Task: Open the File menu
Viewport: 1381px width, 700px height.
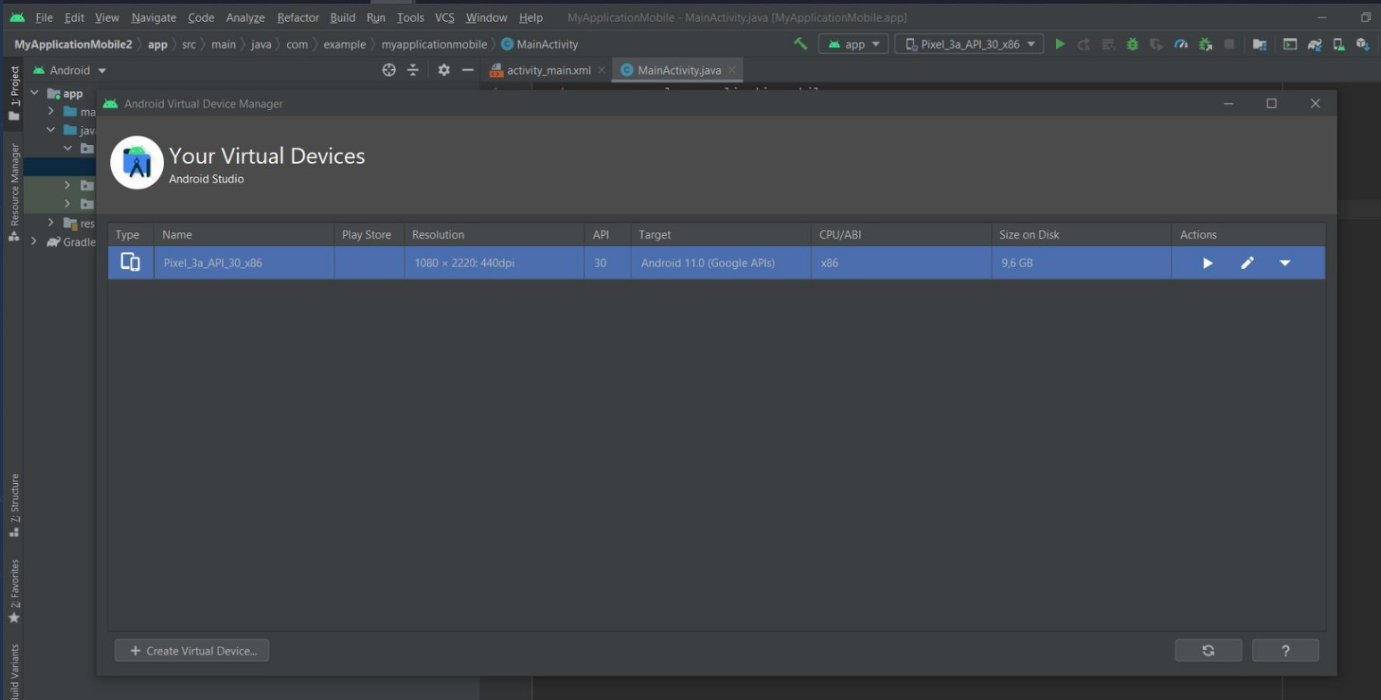Action: tap(44, 18)
